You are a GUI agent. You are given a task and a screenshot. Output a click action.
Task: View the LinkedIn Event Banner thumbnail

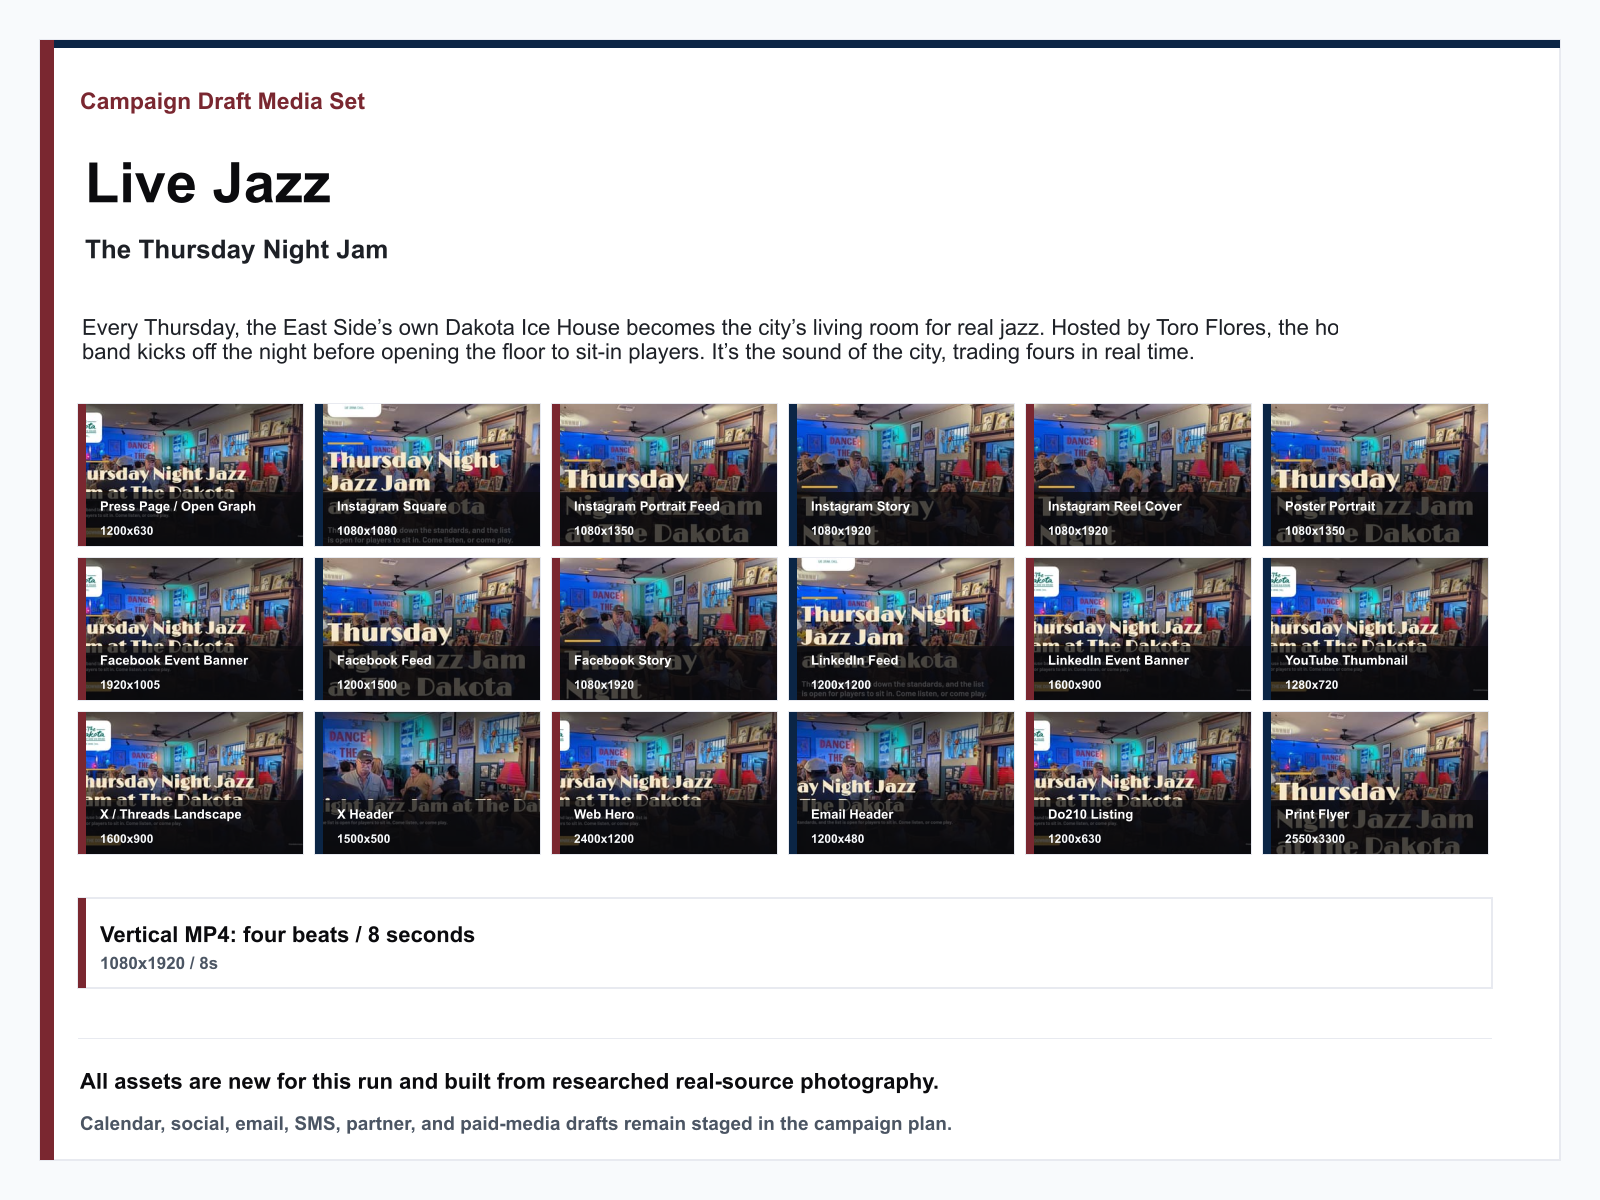[x=1138, y=629]
